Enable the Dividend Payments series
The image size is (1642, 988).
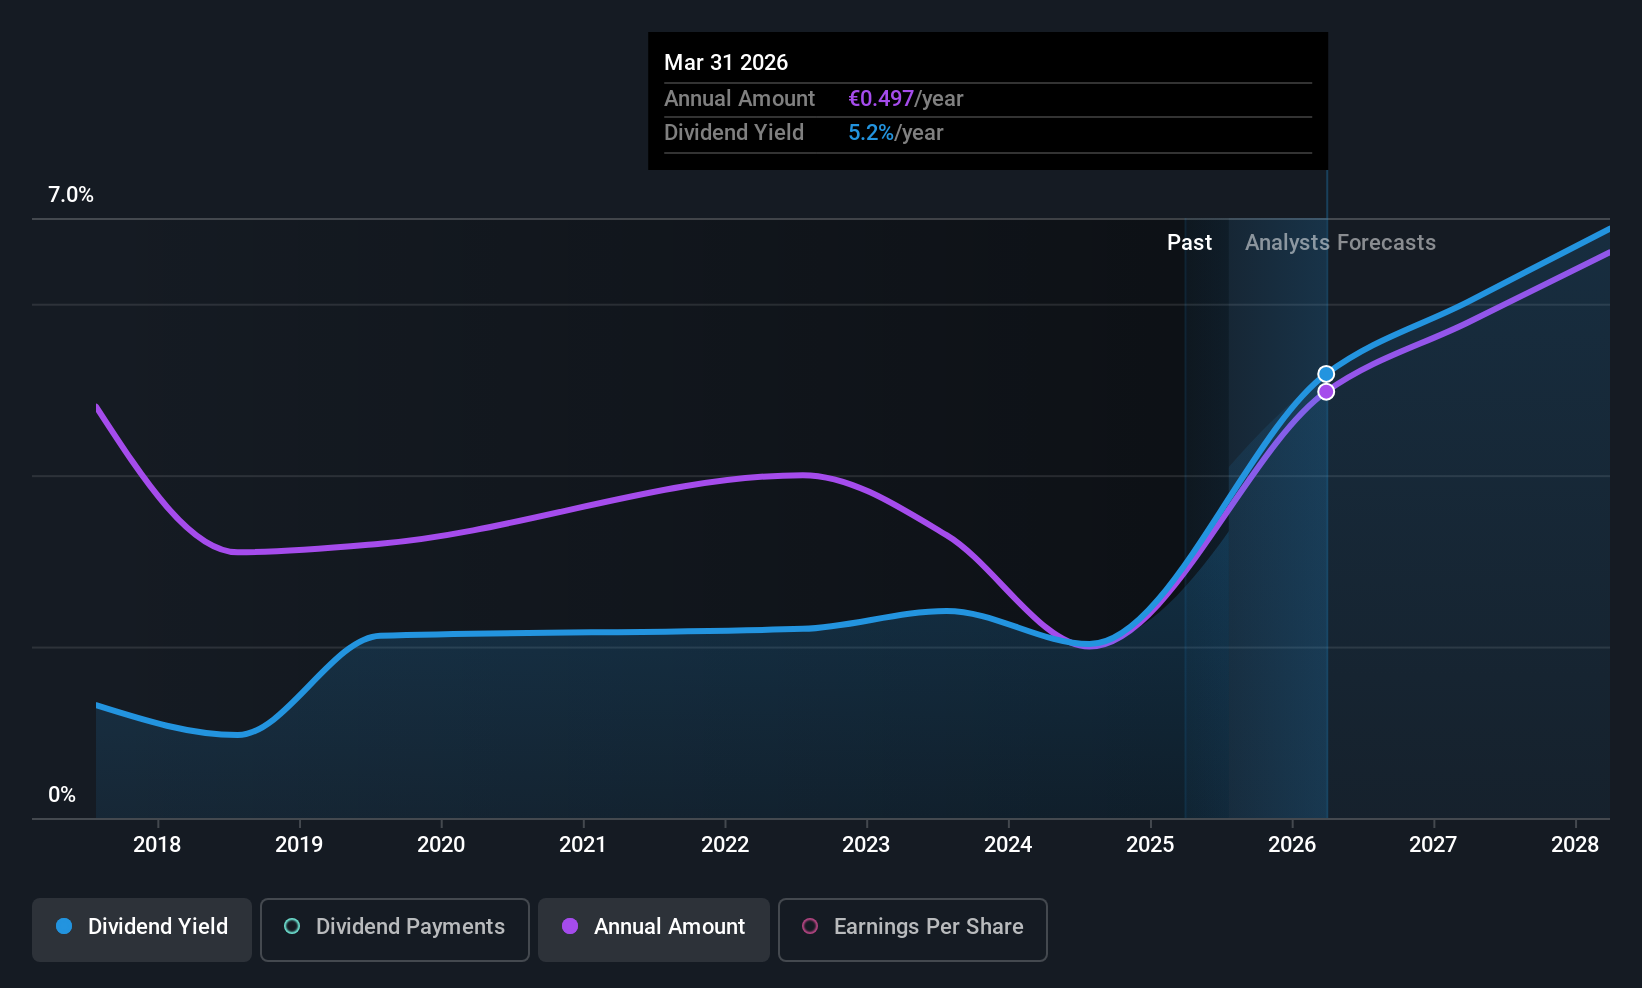394,929
